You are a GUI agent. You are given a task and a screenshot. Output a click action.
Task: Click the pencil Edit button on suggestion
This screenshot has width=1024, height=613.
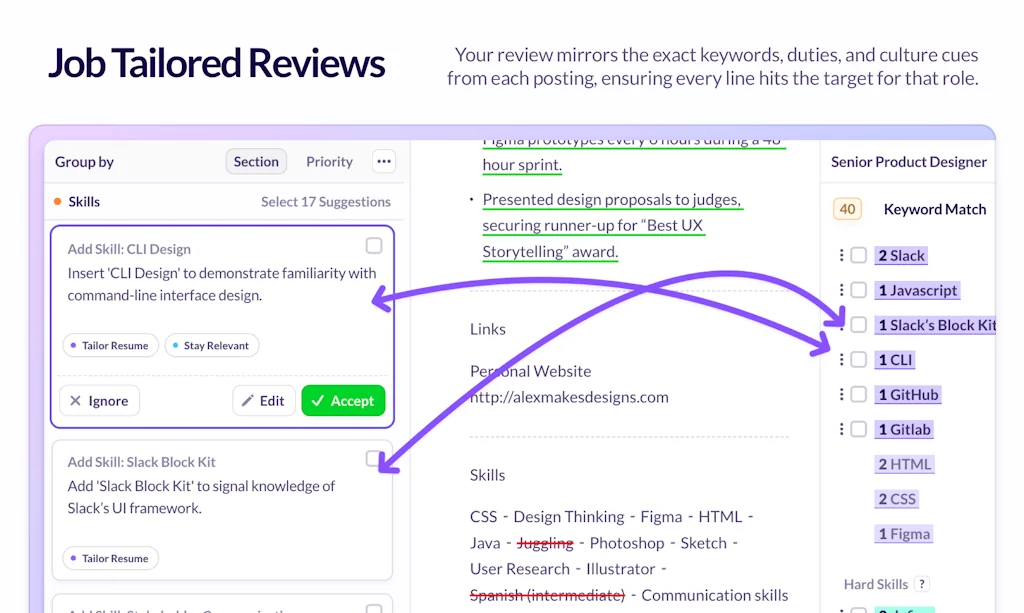point(264,401)
